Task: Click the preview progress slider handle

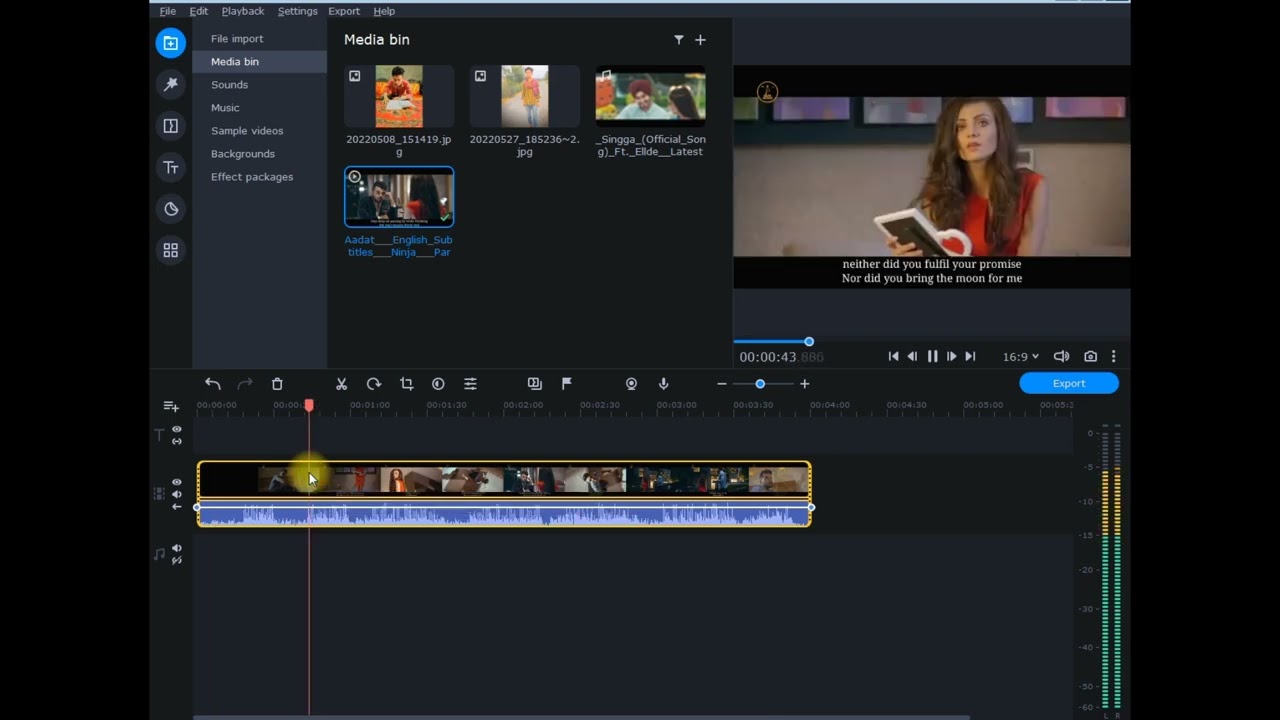Action: tap(809, 342)
